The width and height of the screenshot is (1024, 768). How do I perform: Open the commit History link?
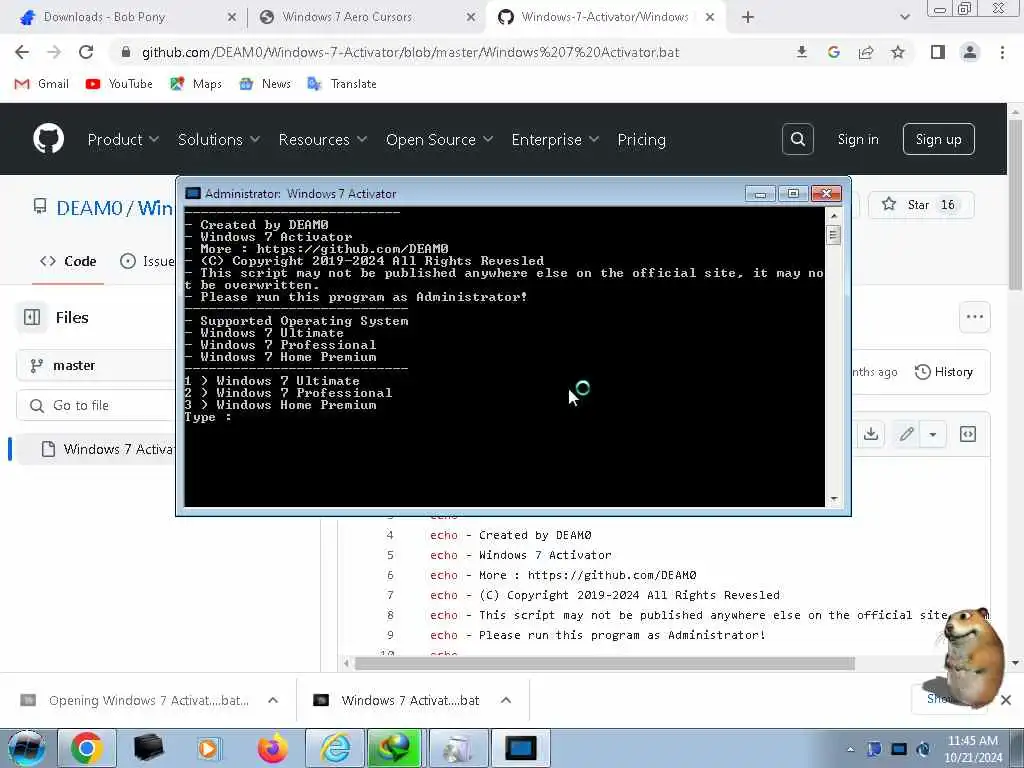point(944,372)
